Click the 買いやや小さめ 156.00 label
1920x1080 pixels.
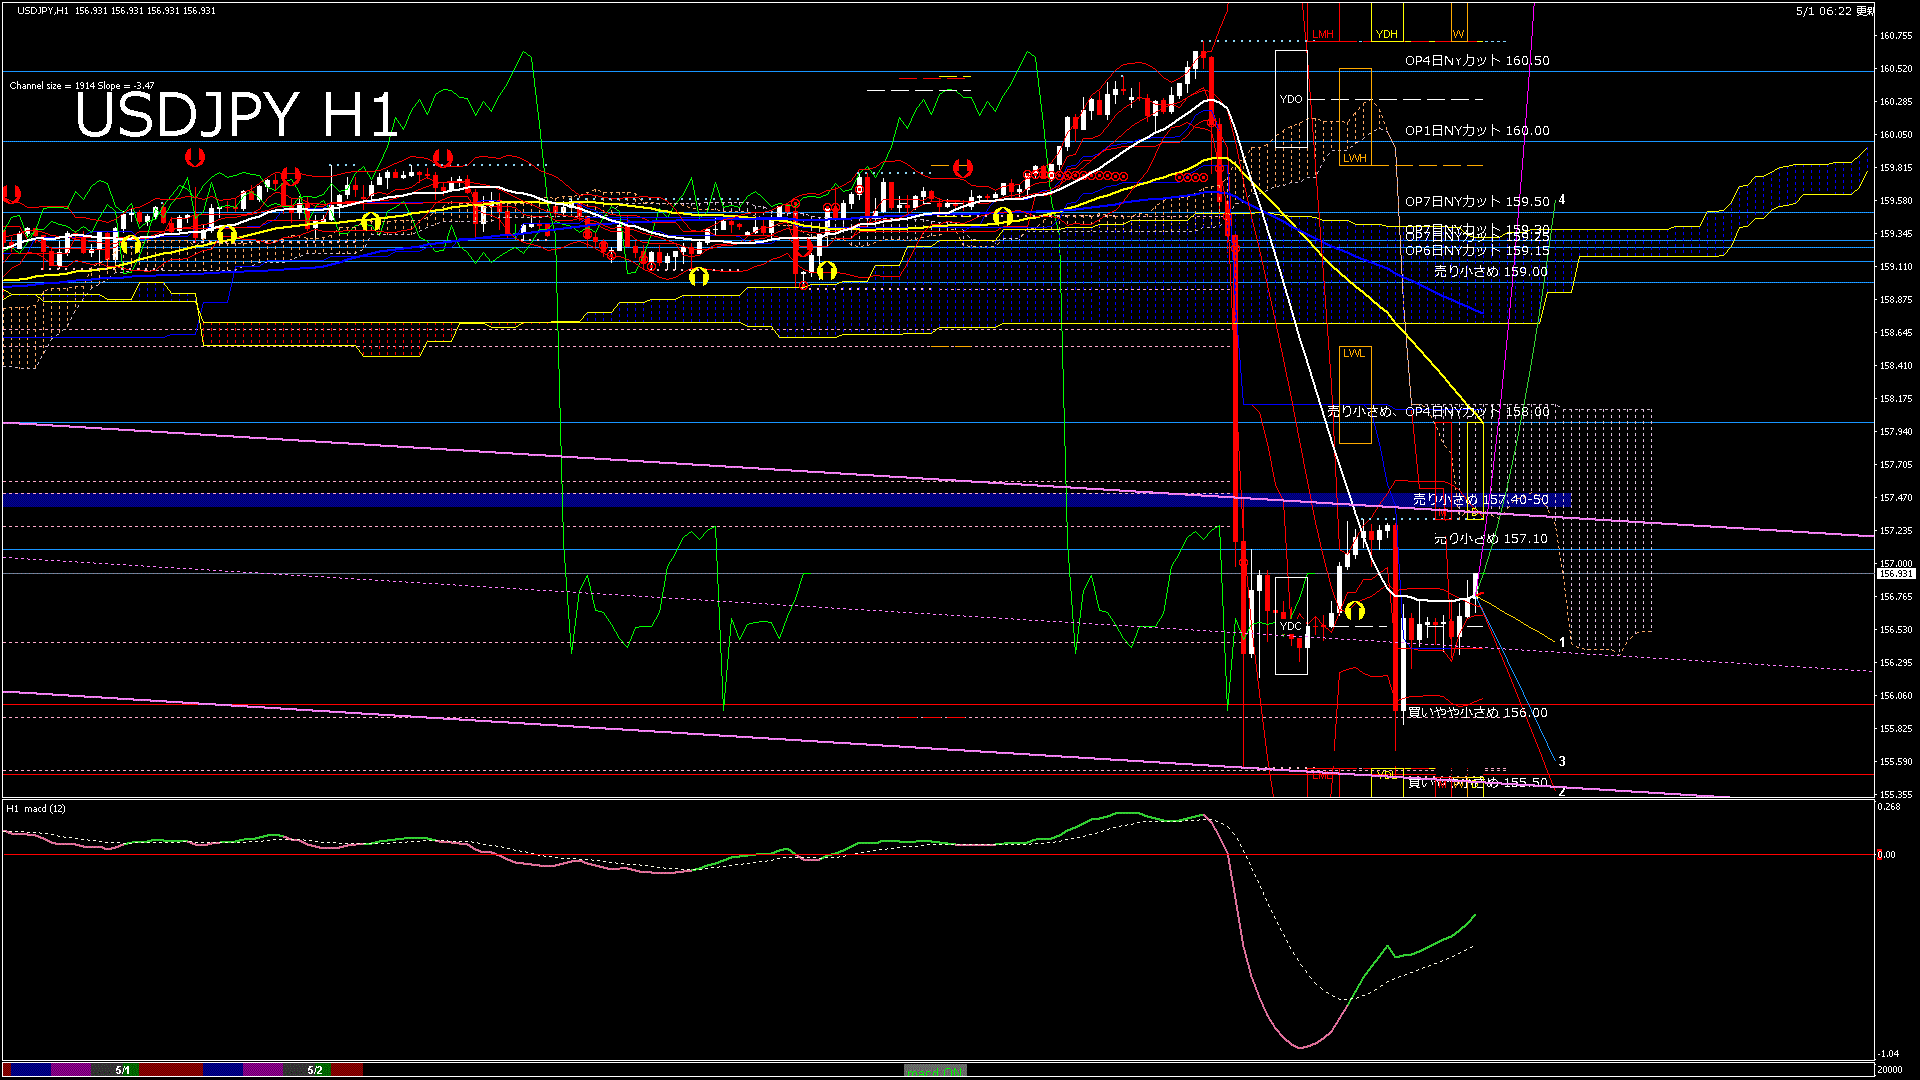pyautogui.click(x=1477, y=713)
